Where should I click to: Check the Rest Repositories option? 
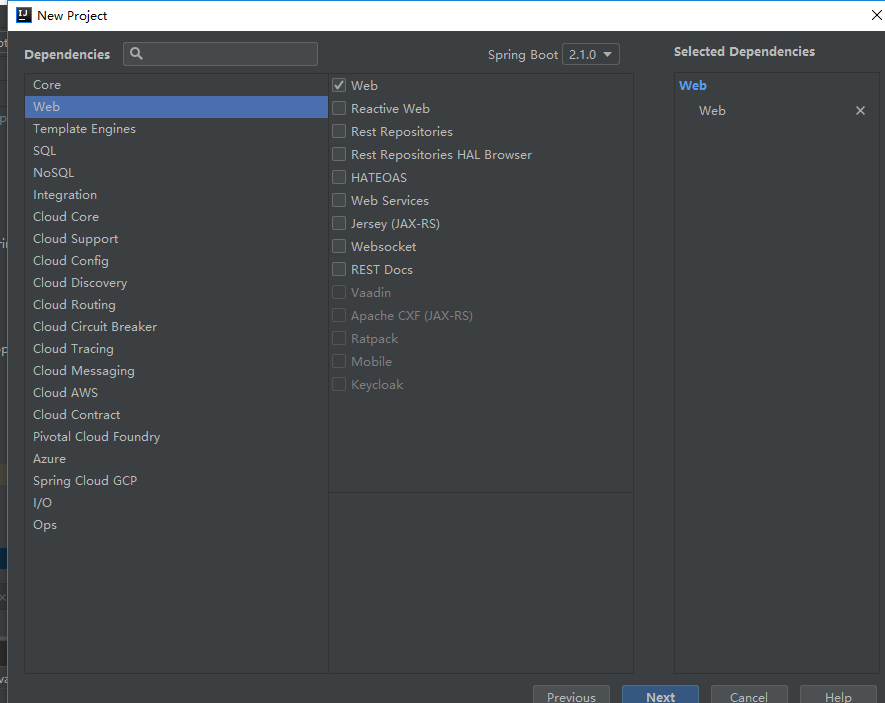[x=339, y=131]
